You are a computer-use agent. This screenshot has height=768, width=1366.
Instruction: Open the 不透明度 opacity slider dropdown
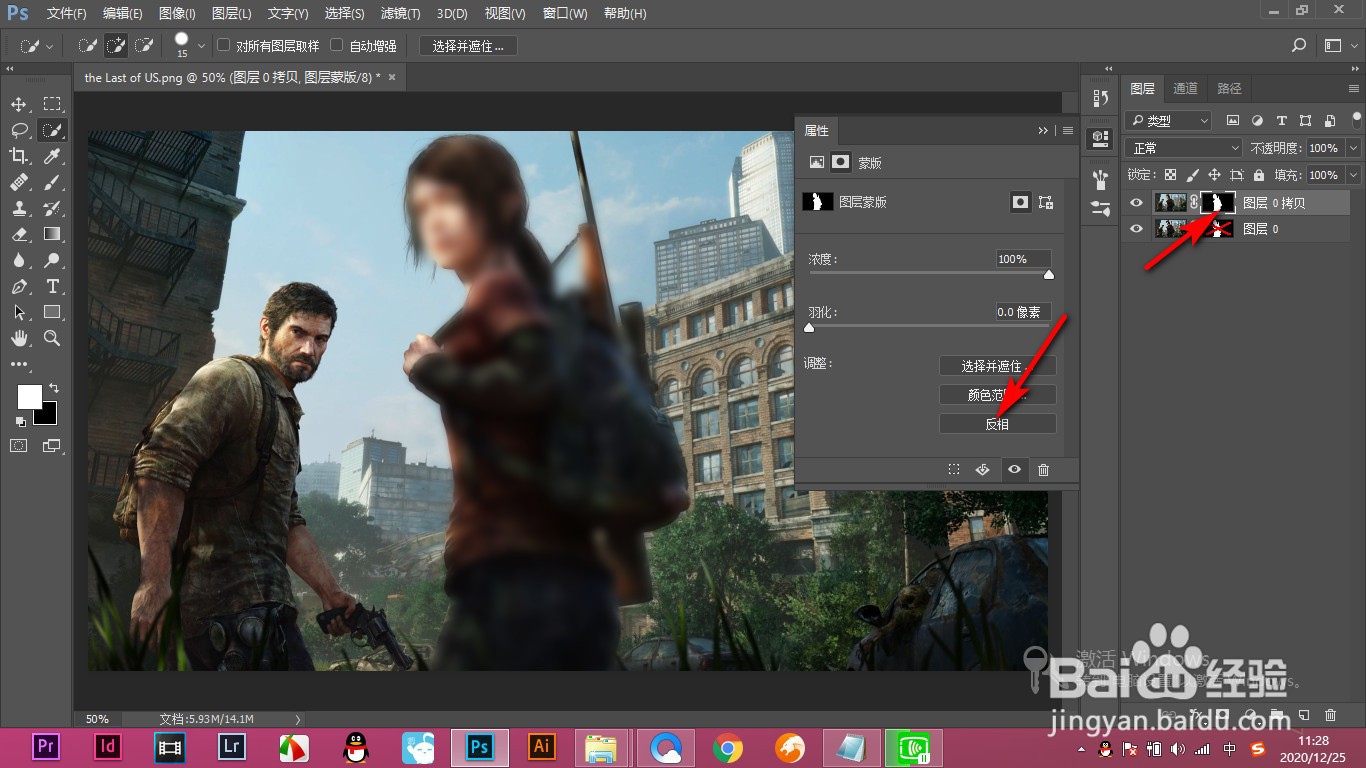1353,147
